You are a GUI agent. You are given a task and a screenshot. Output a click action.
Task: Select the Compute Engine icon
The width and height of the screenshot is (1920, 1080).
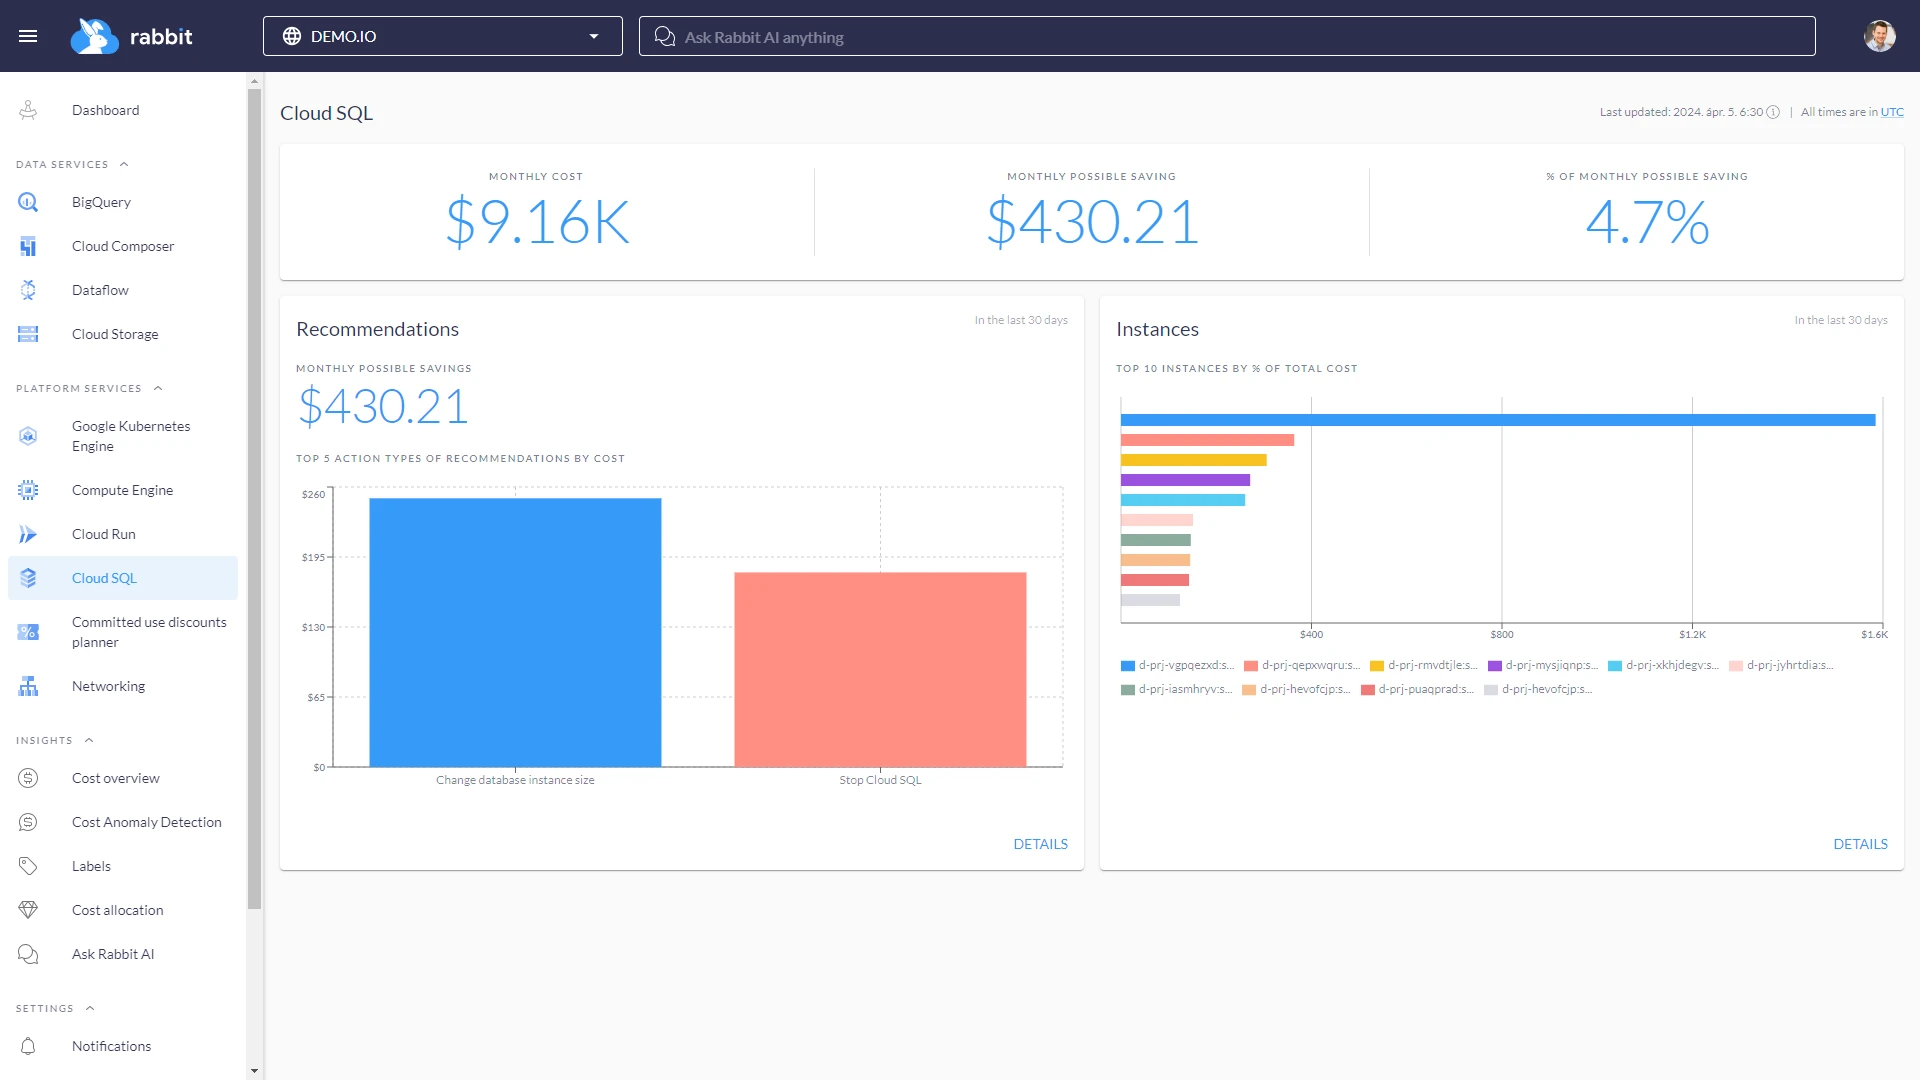point(27,490)
